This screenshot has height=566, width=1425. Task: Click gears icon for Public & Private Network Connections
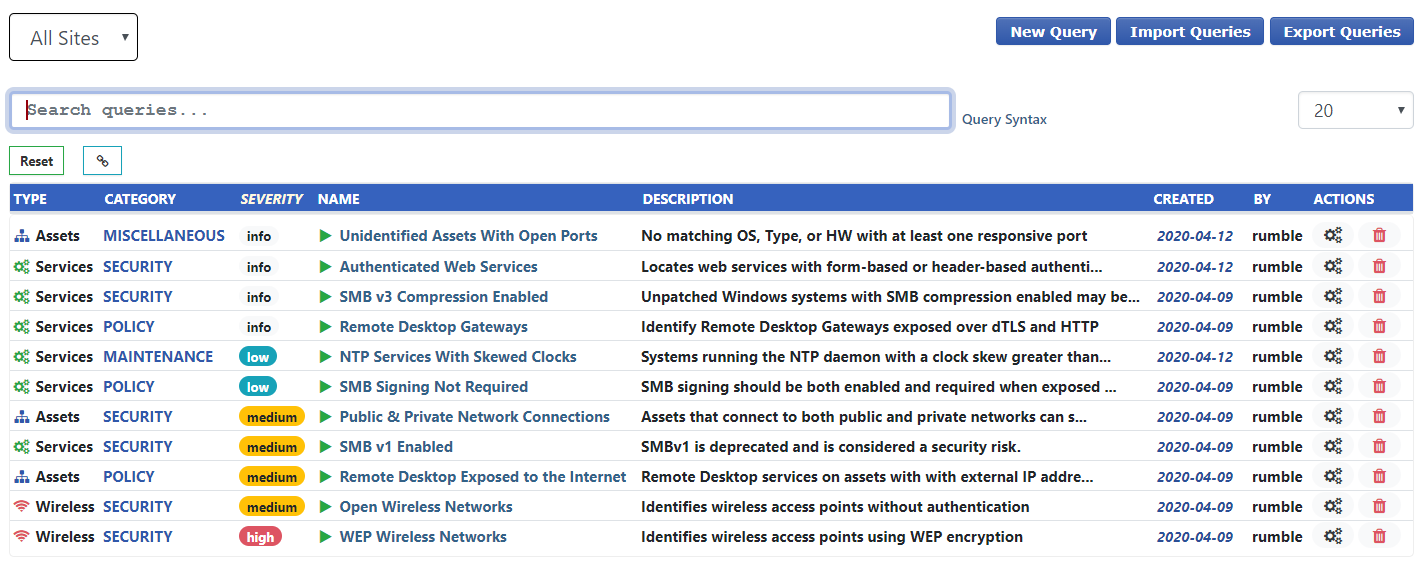pos(1332,417)
